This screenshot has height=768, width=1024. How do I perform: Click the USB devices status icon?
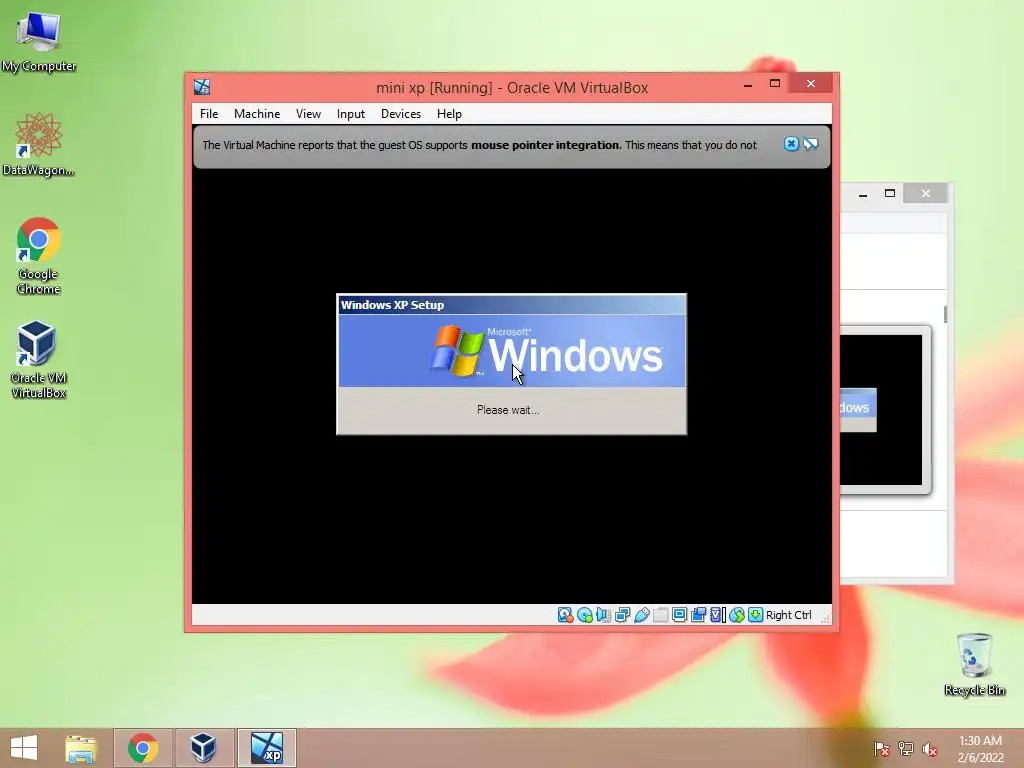click(x=641, y=615)
